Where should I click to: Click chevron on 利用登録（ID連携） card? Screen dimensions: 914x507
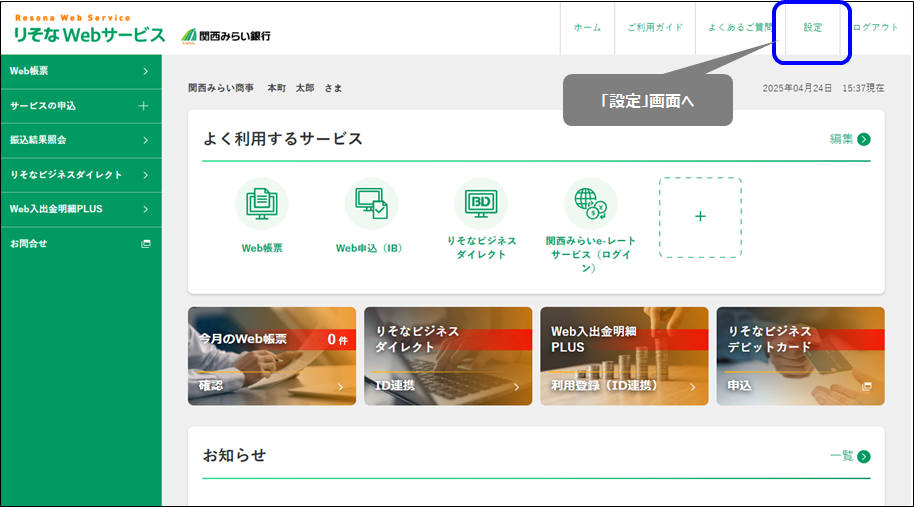692,386
